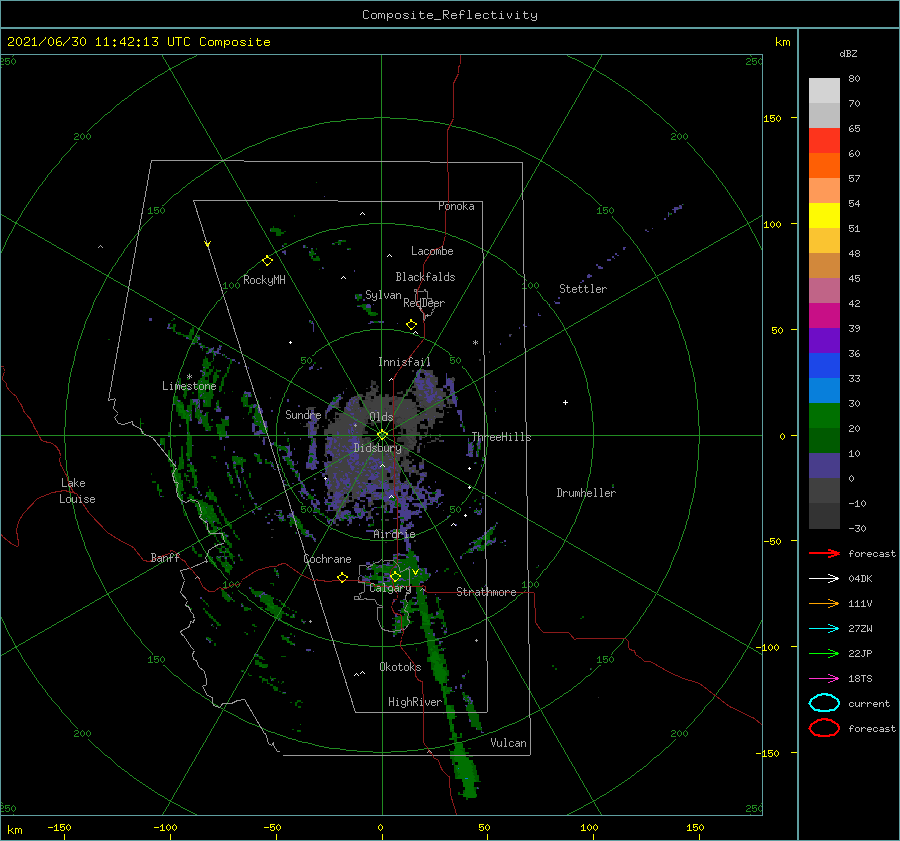Click the Vulcan city label
Image resolution: width=900 pixels, height=841 pixels.
[x=508, y=743]
